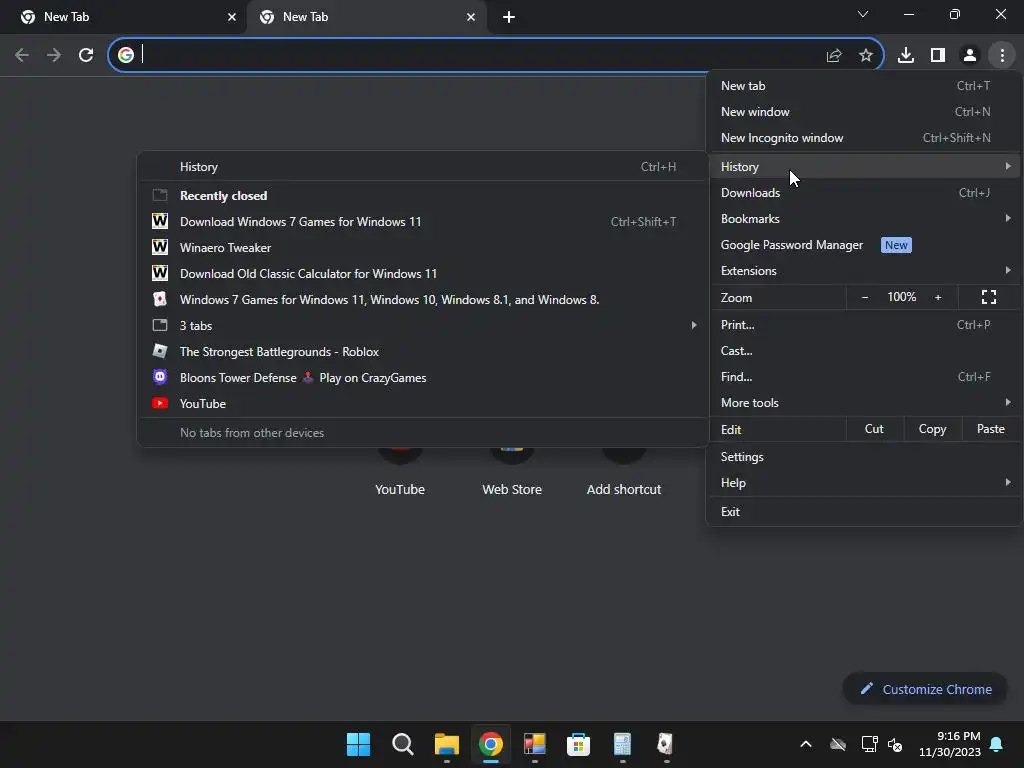Choose New window from the menu

click(864, 112)
